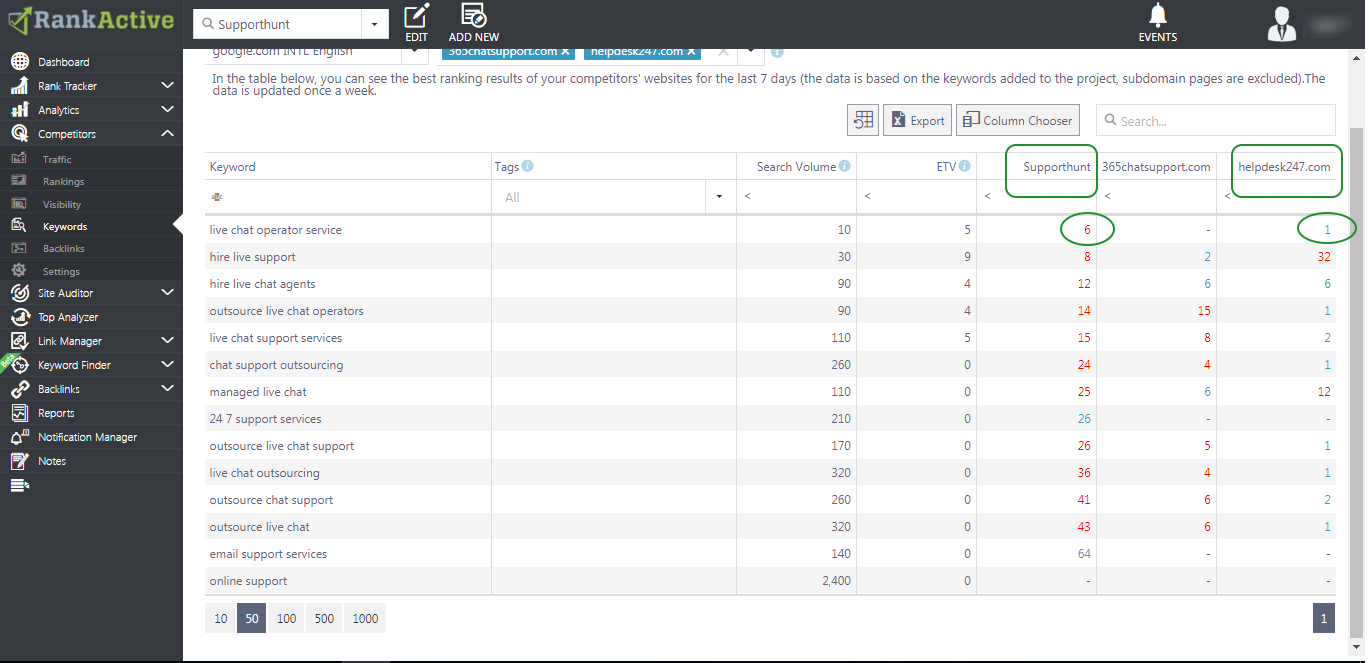This screenshot has height=663, width=1369.
Task: Select page 1 in pagination
Action: (1324, 618)
